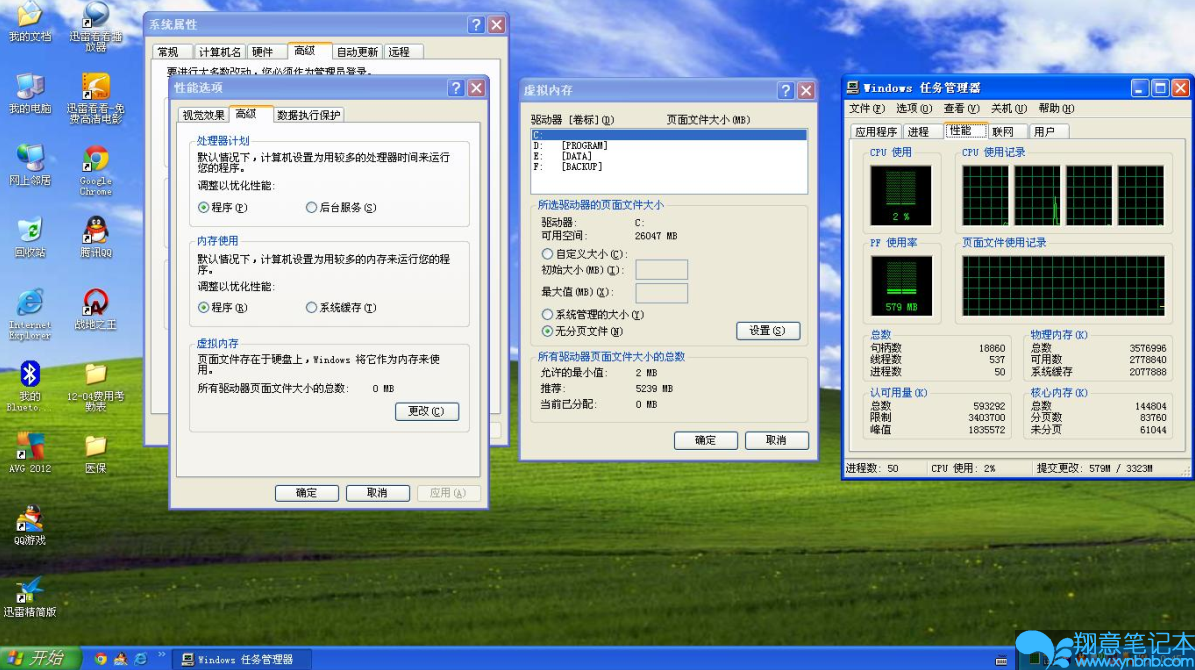Viewport: 1195px width, 670px height.
Task: Open 查看 menu in Task Manager
Action: coord(961,108)
